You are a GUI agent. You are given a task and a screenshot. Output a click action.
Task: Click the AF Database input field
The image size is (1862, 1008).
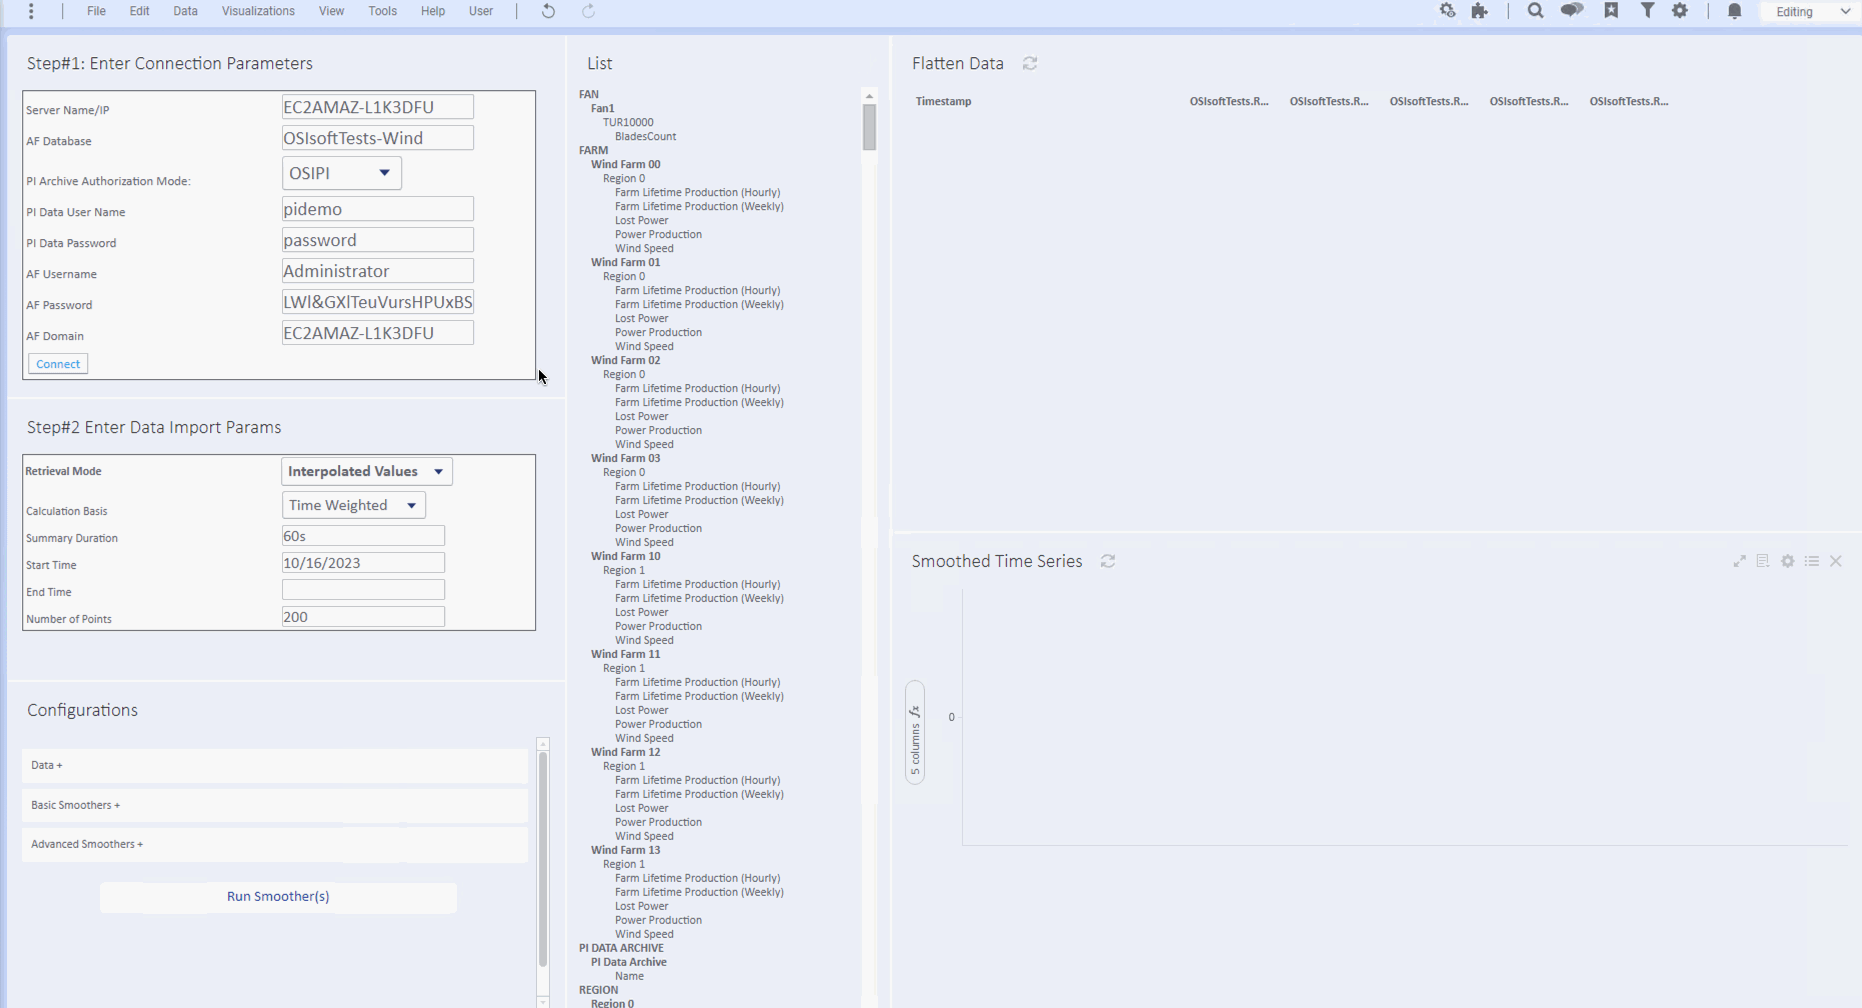click(x=378, y=138)
